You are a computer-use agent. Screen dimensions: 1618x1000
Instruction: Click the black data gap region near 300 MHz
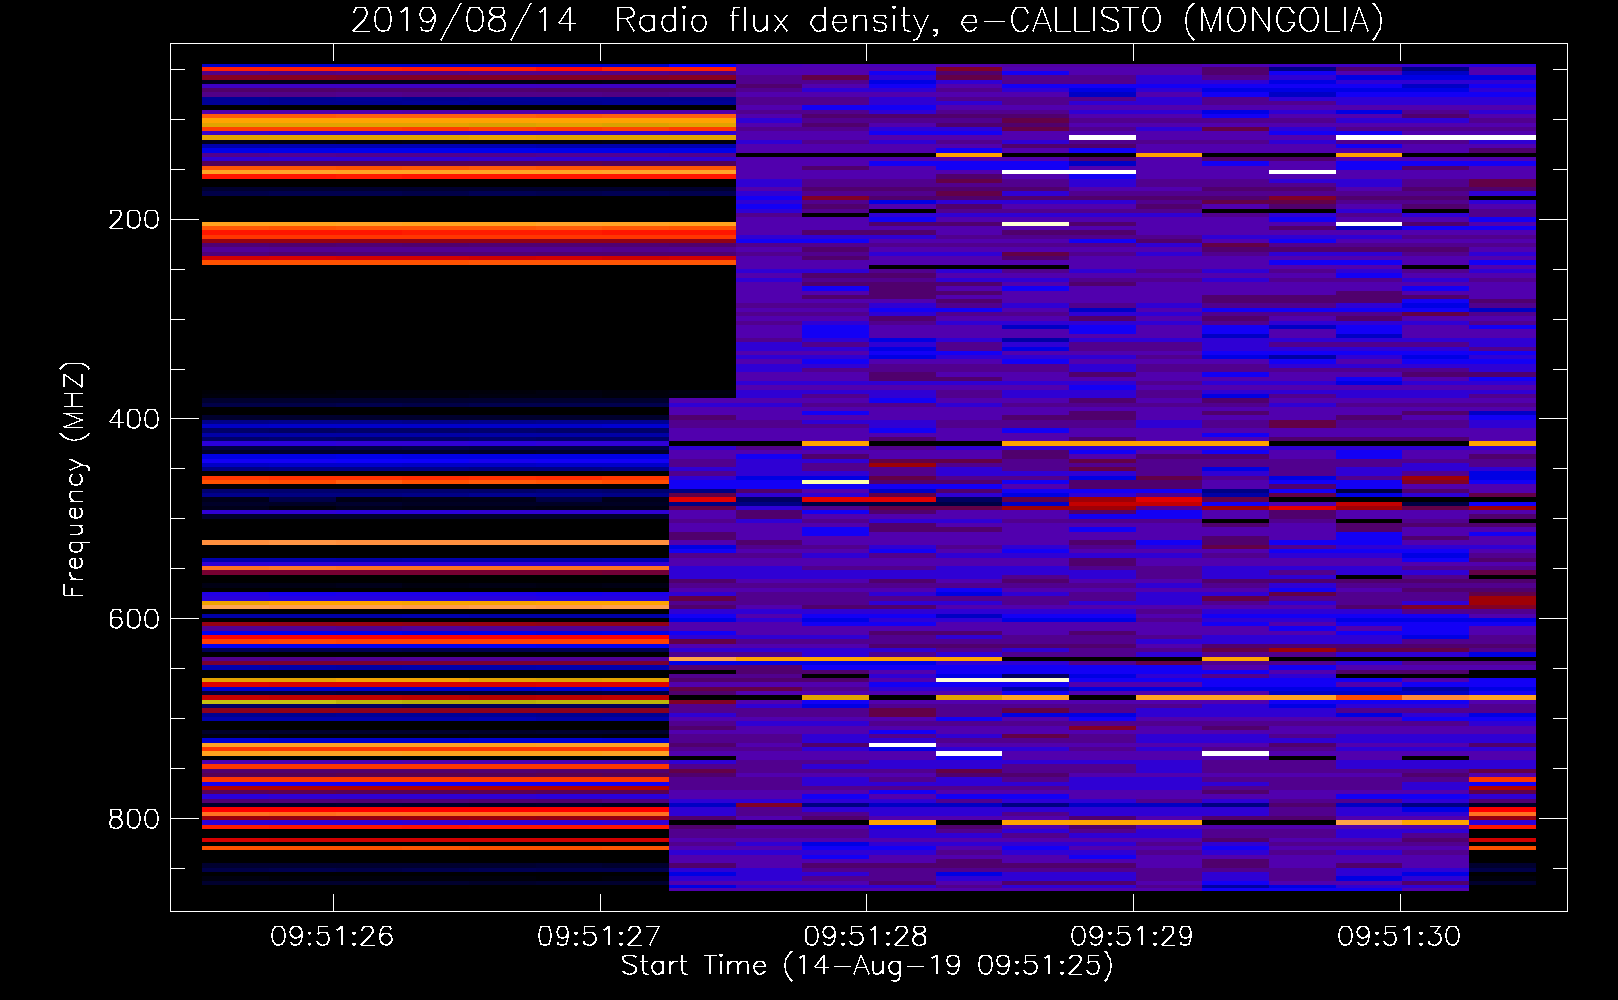pos(468,330)
